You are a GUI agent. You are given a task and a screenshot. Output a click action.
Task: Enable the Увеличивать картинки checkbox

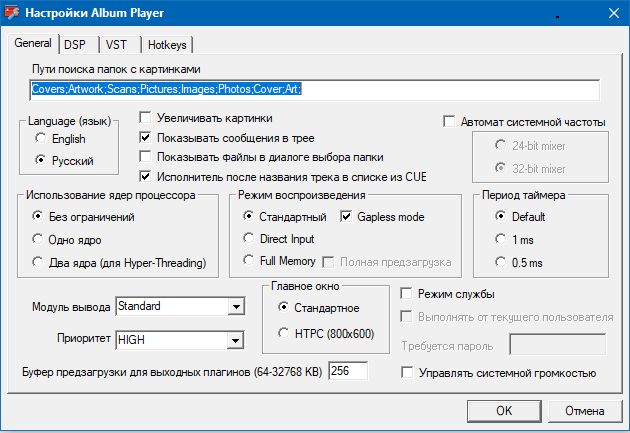click(x=146, y=117)
